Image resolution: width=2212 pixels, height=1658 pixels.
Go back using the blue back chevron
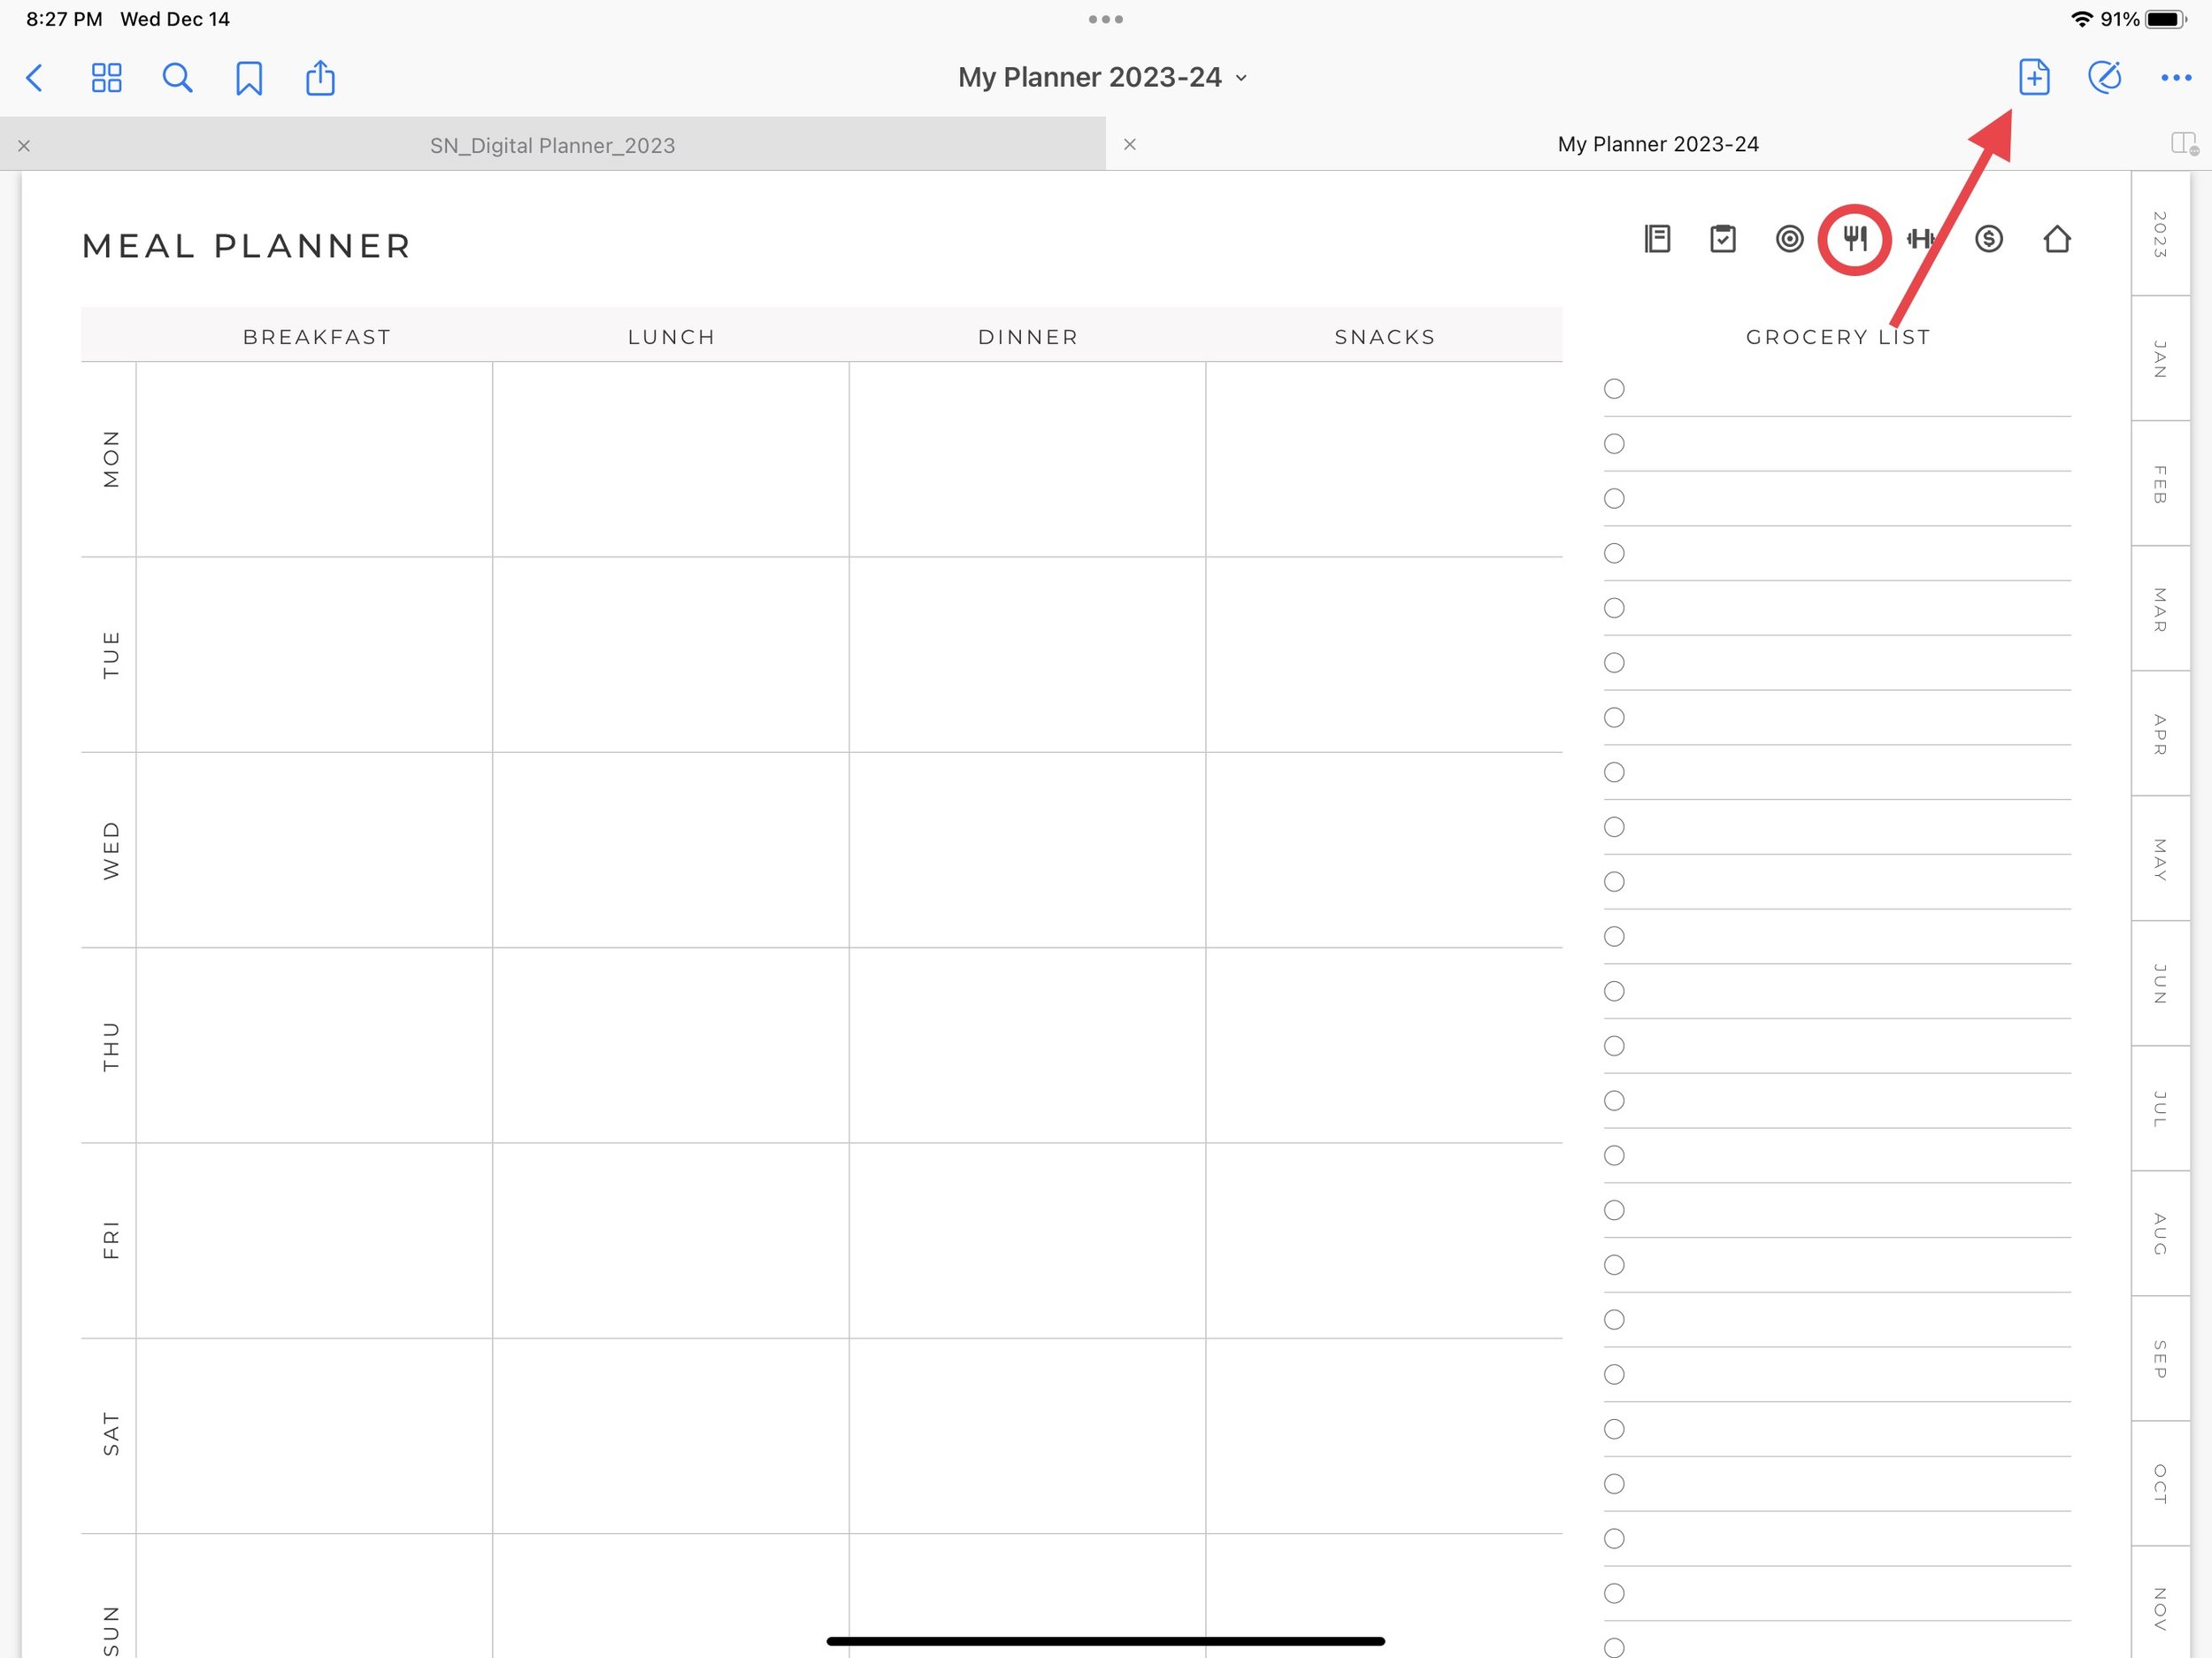pos(35,78)
